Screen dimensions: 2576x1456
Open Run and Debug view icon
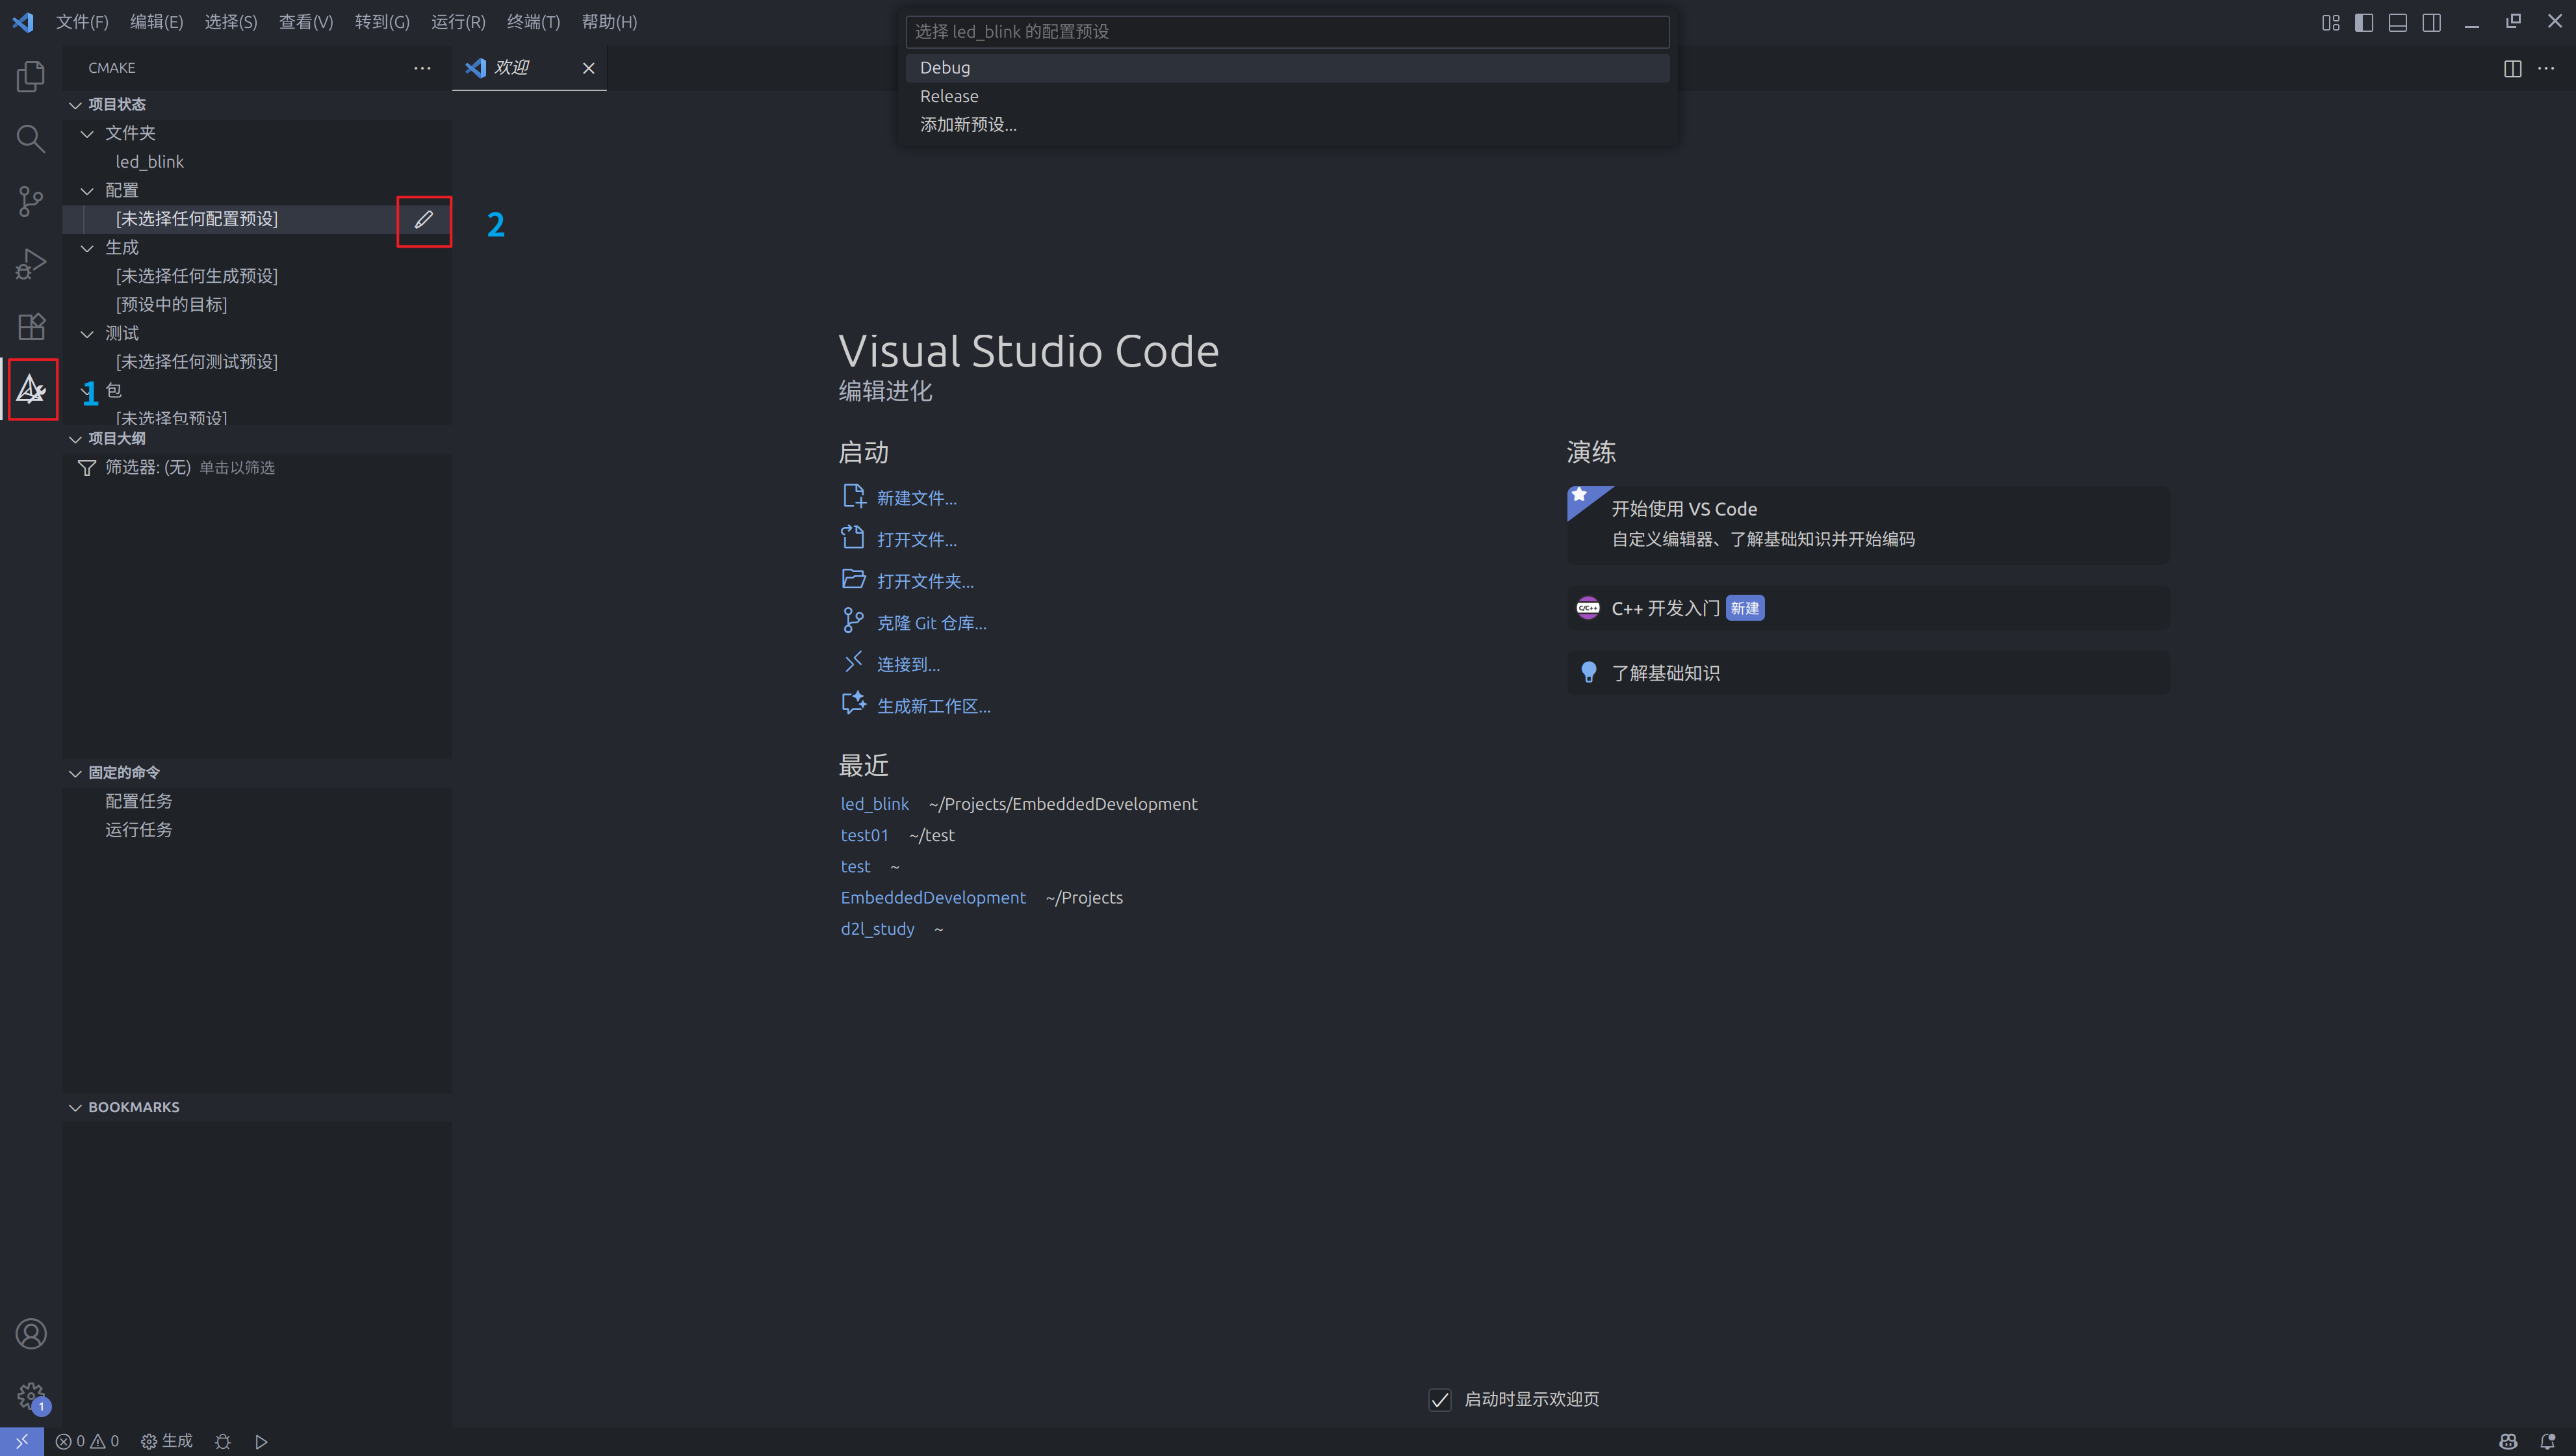31,264
